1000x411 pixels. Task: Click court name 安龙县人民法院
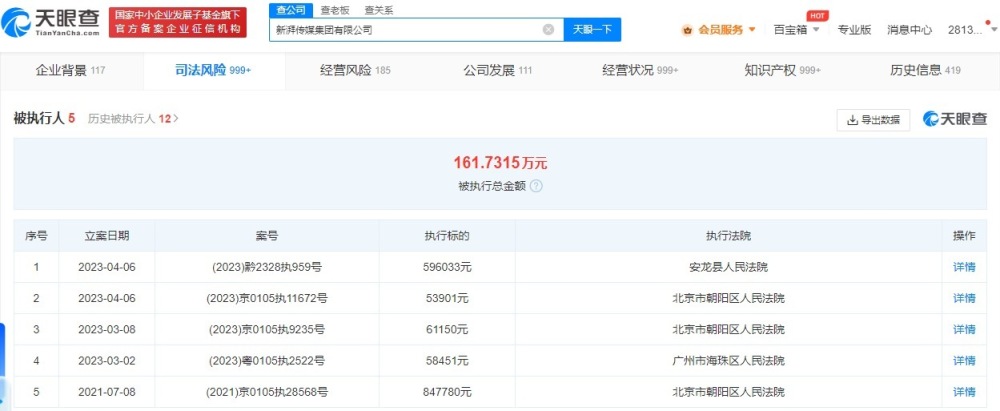pos(729,267)
